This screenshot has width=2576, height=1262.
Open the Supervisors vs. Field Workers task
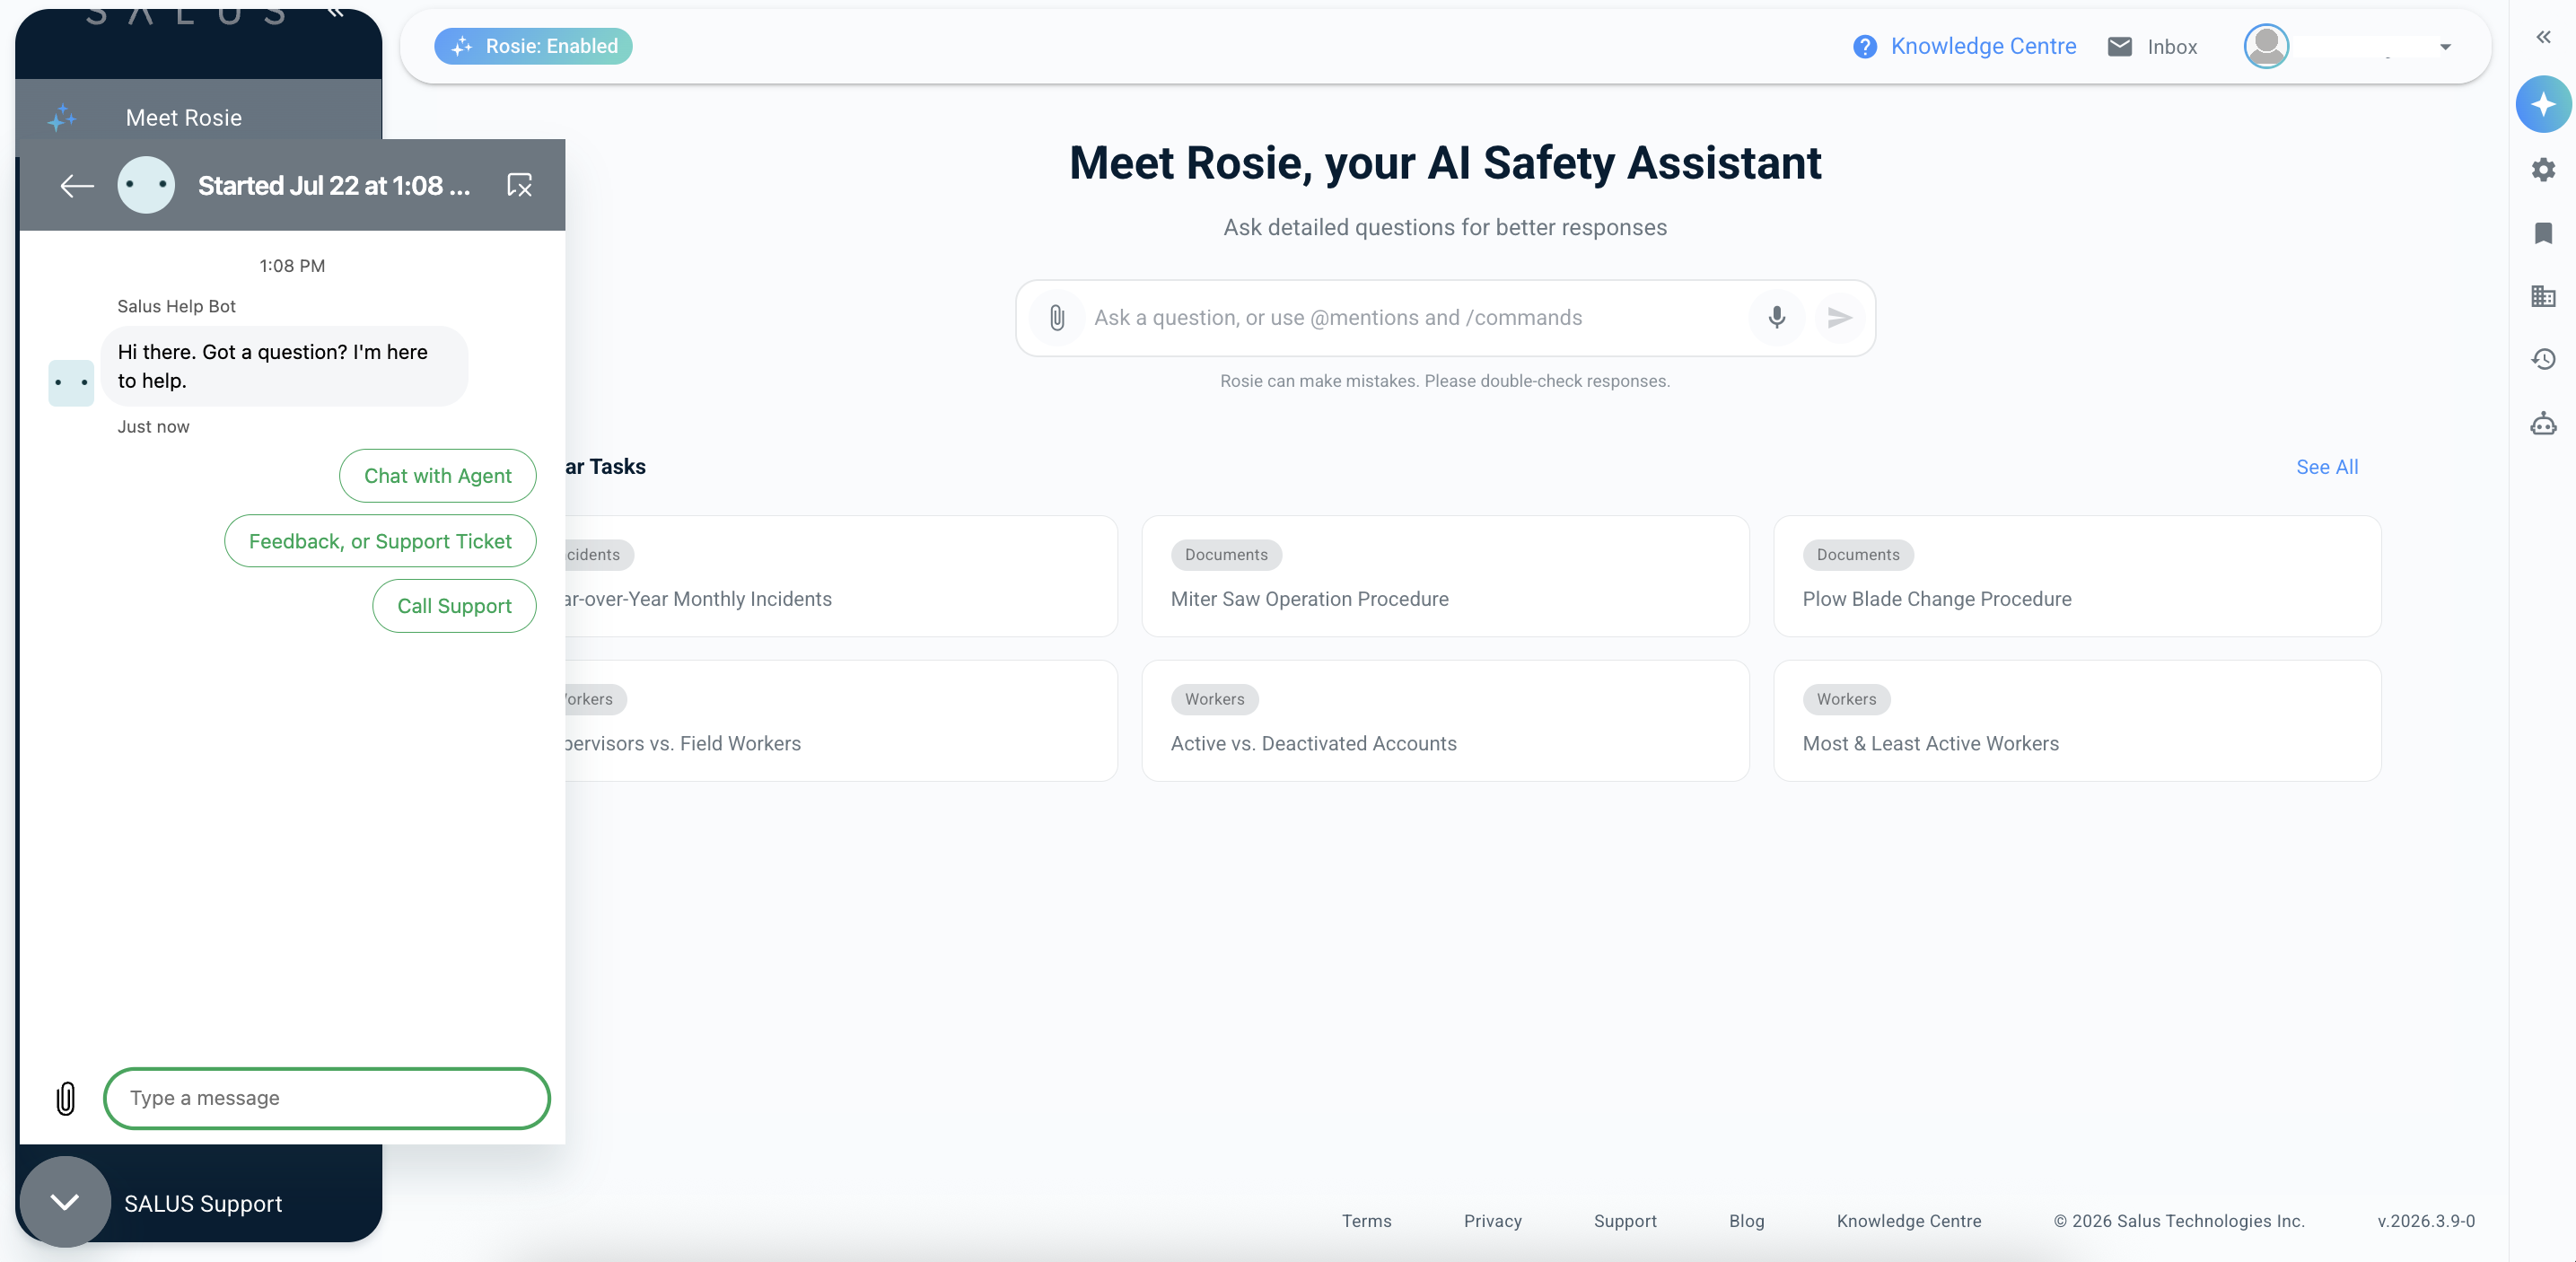coord(841,721)
